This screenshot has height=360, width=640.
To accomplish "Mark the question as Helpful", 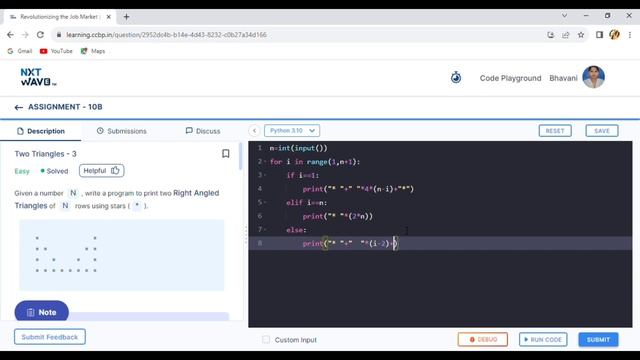I will click(x=102, y=171).
